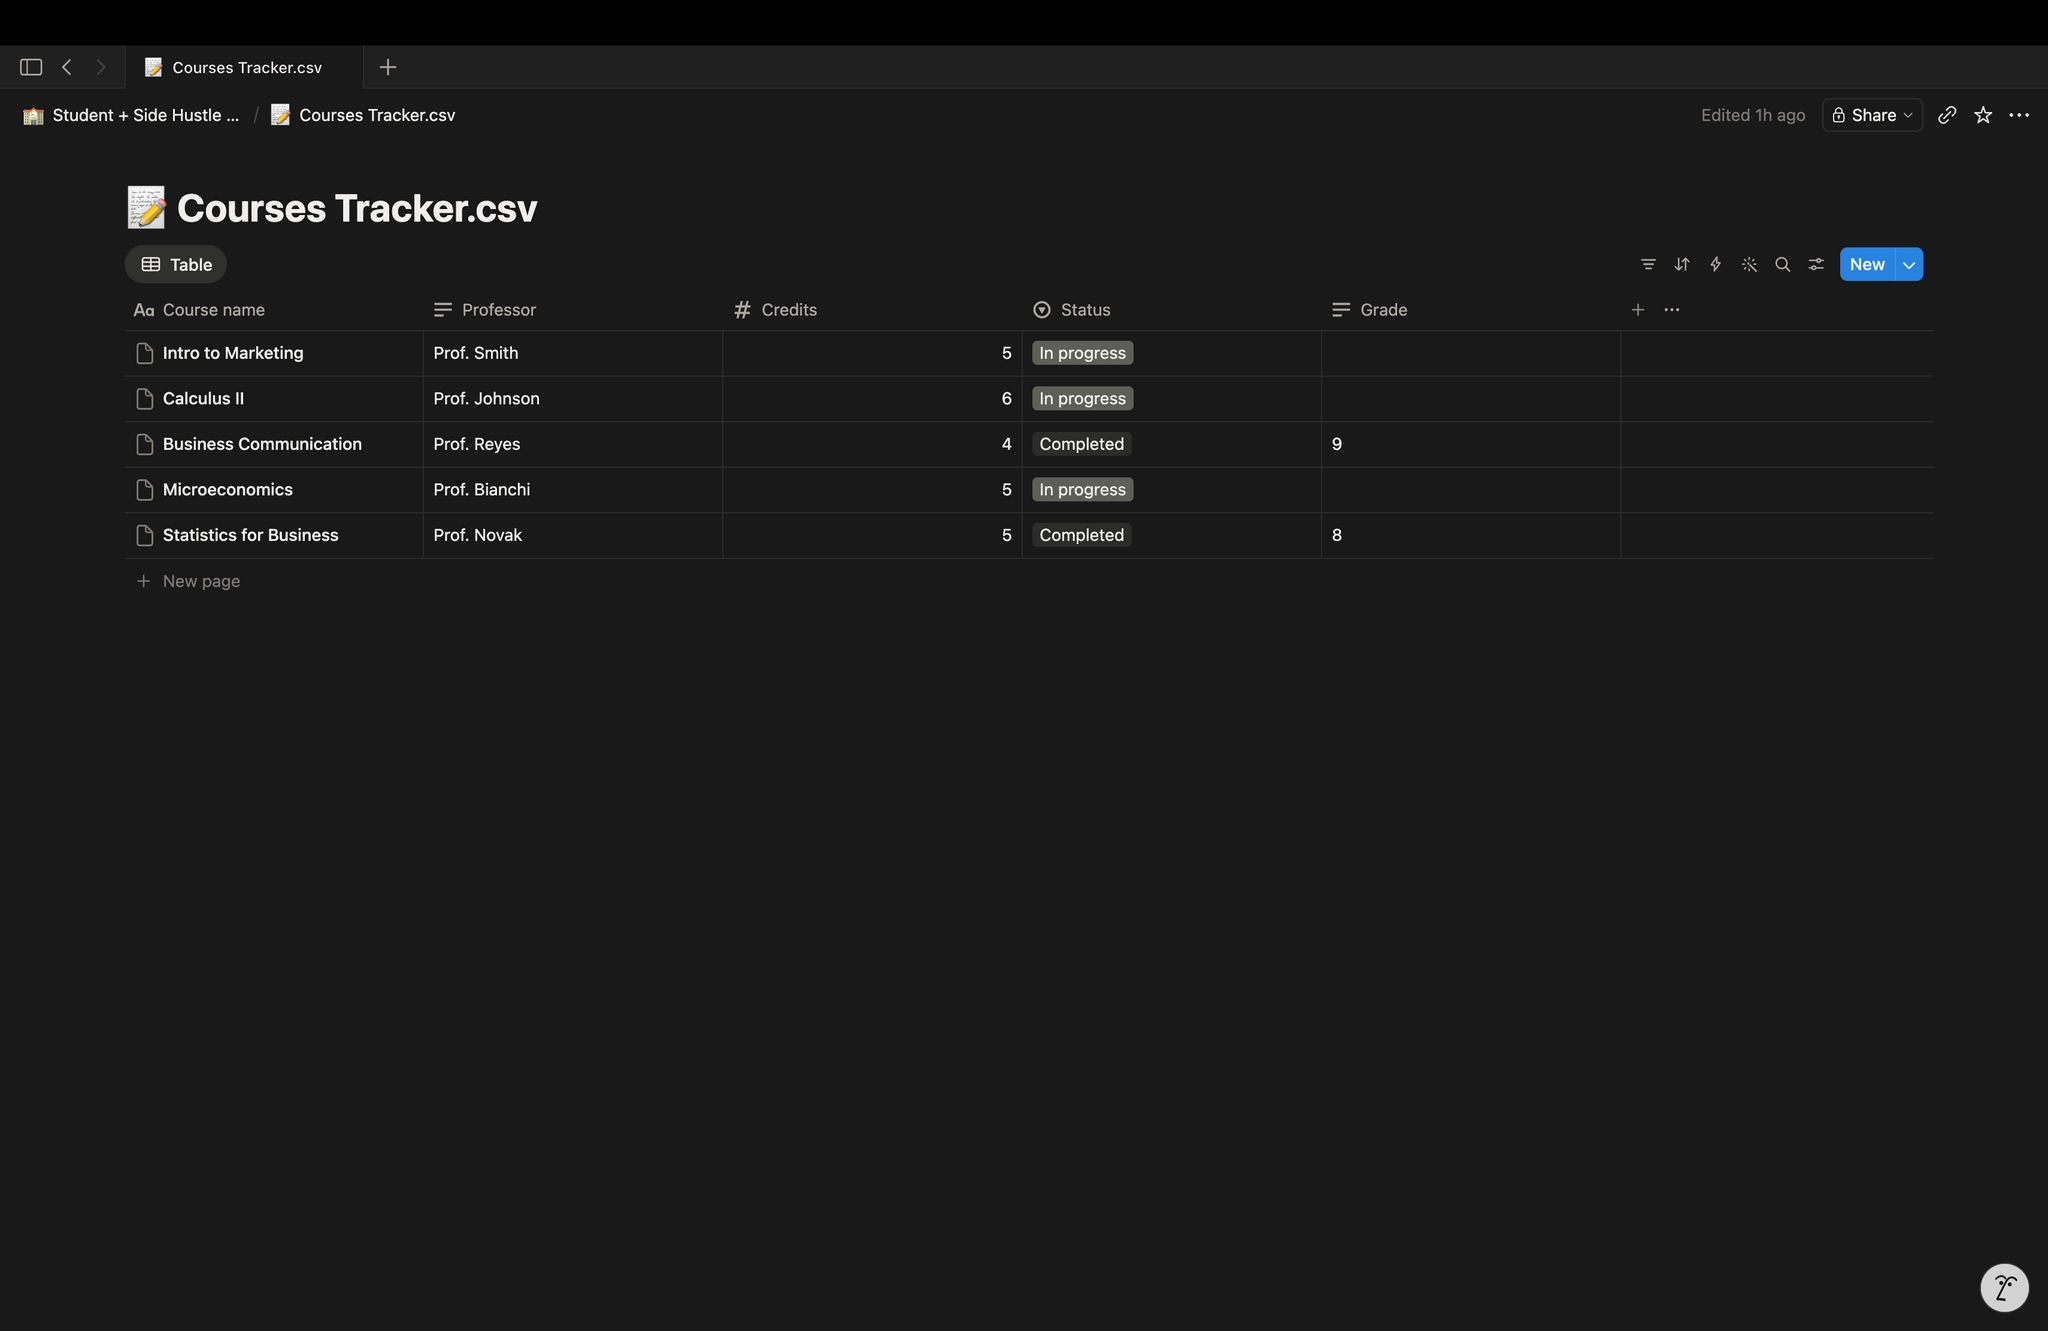This screenshot has height=1331, width=2048.
Task: Switch to Courses Tracker.csv tab
Action: (244, 67)
